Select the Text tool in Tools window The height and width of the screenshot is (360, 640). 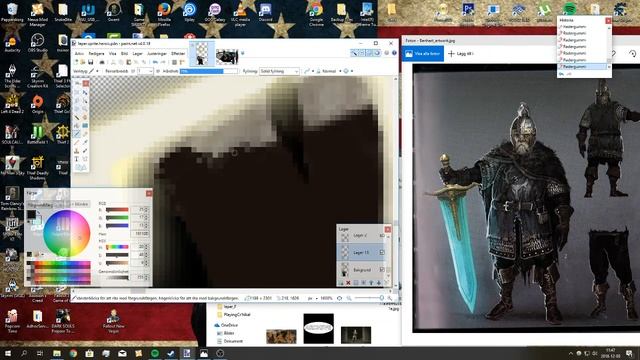(76, 159)
